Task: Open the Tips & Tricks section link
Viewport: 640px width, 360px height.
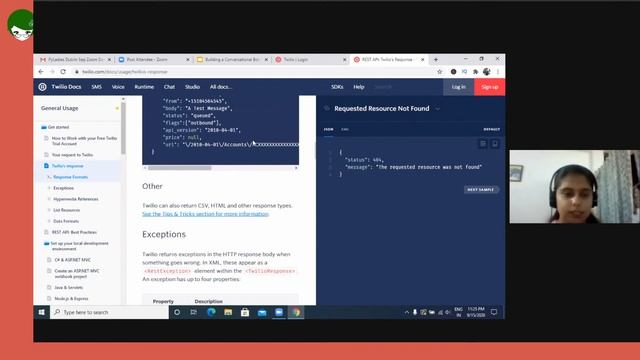Action: (x=205, y=214)
